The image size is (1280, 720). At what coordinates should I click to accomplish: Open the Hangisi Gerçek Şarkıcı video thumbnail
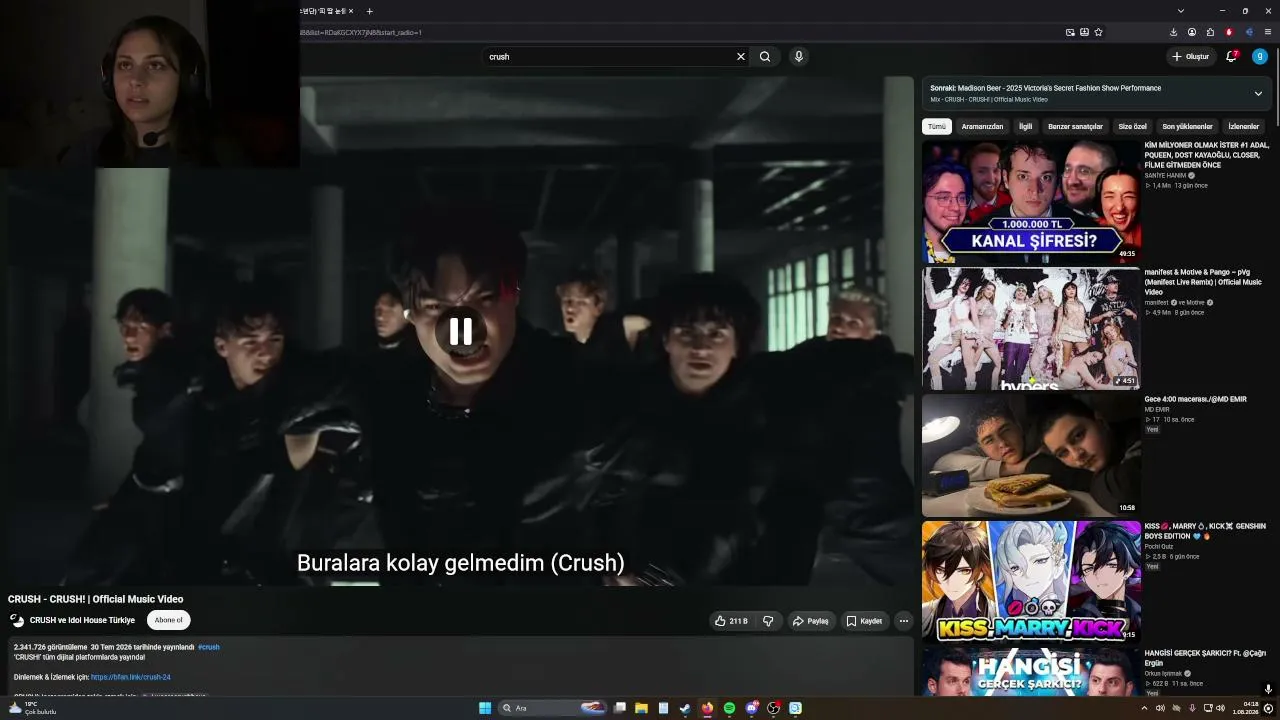tap(1031, 672)
